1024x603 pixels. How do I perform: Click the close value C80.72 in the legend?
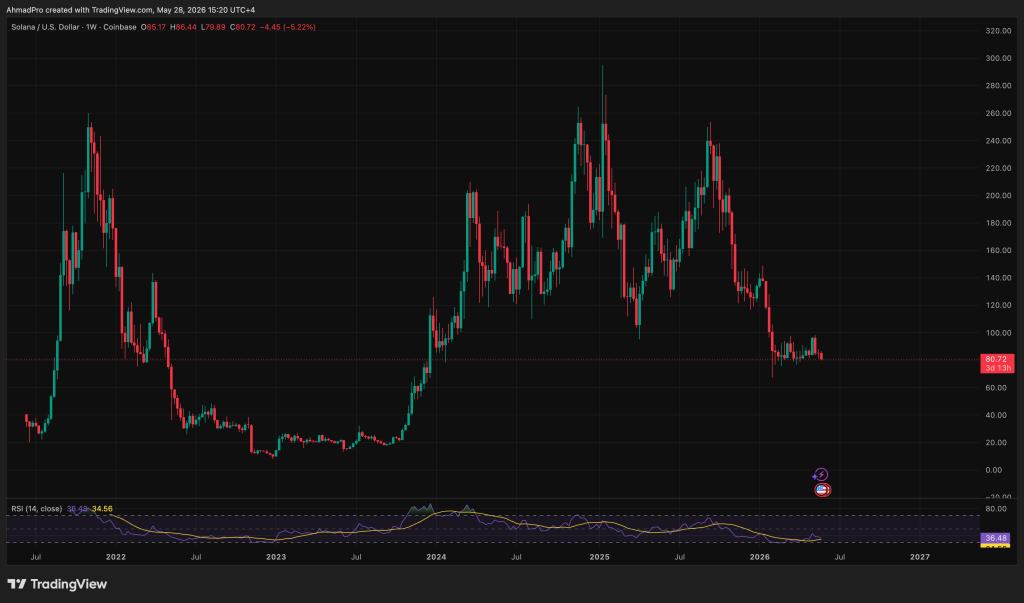click(x=242, y=27)
